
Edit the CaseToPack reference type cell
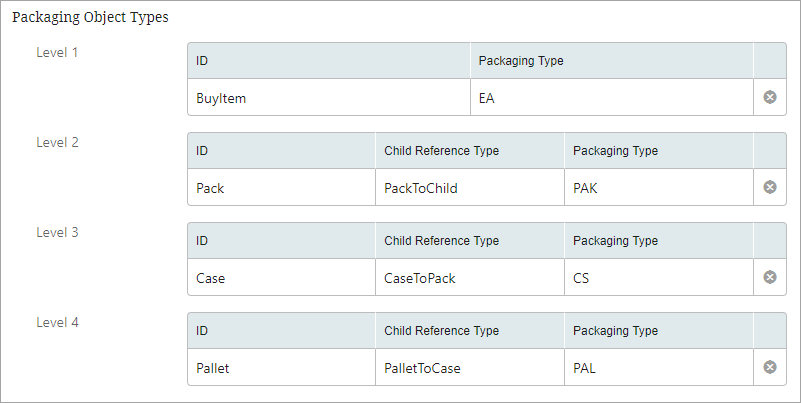coord(469,278)
